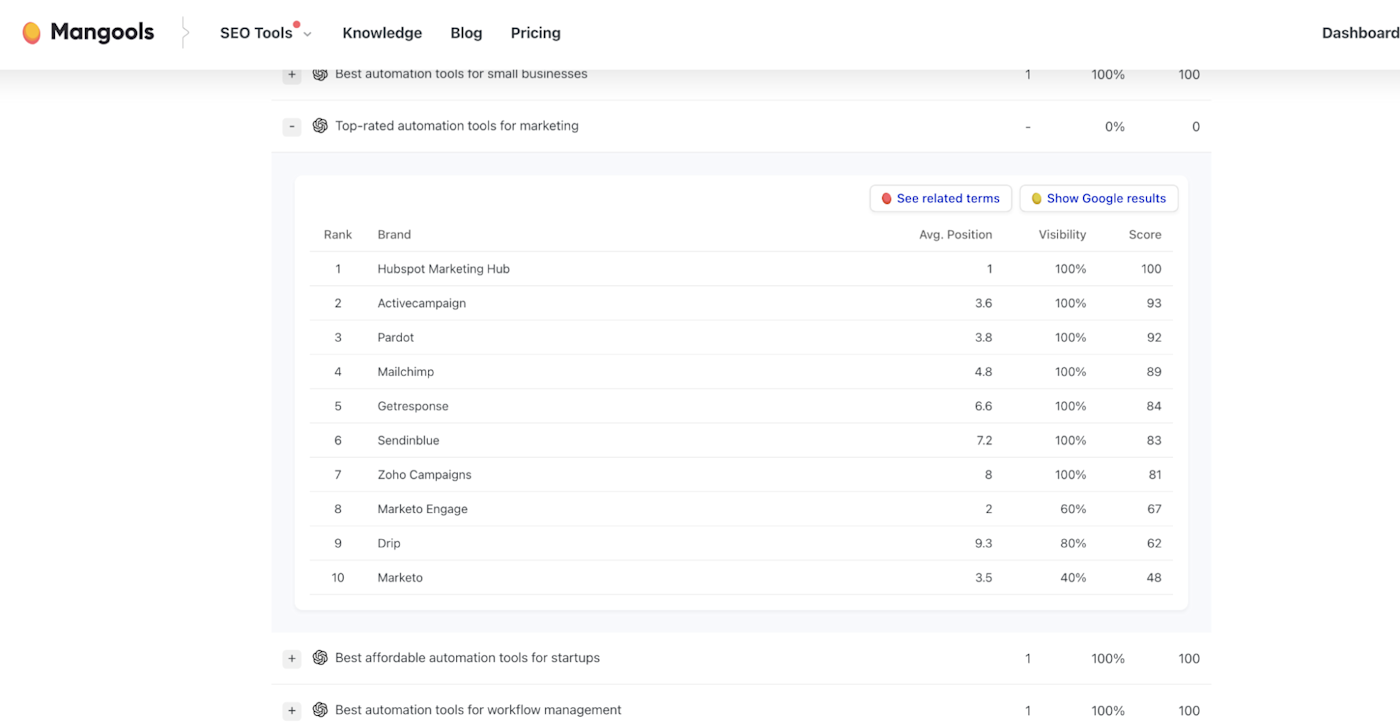
Task: Click the 0% visibility of marketing query
Action: click(1114, 127)
